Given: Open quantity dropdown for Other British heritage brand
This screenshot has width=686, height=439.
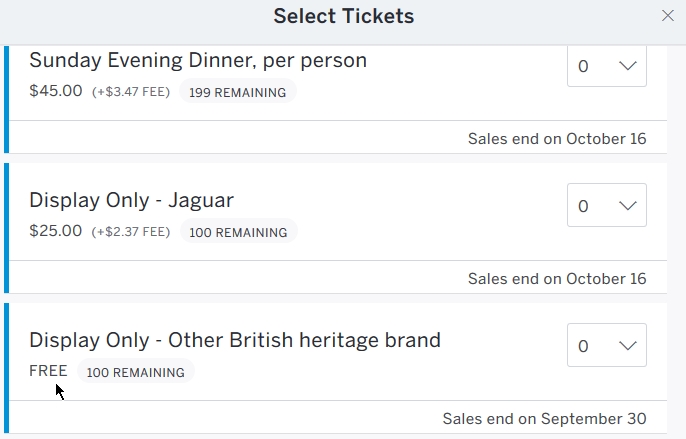Looking at the screenshot, I should point(607,346).
